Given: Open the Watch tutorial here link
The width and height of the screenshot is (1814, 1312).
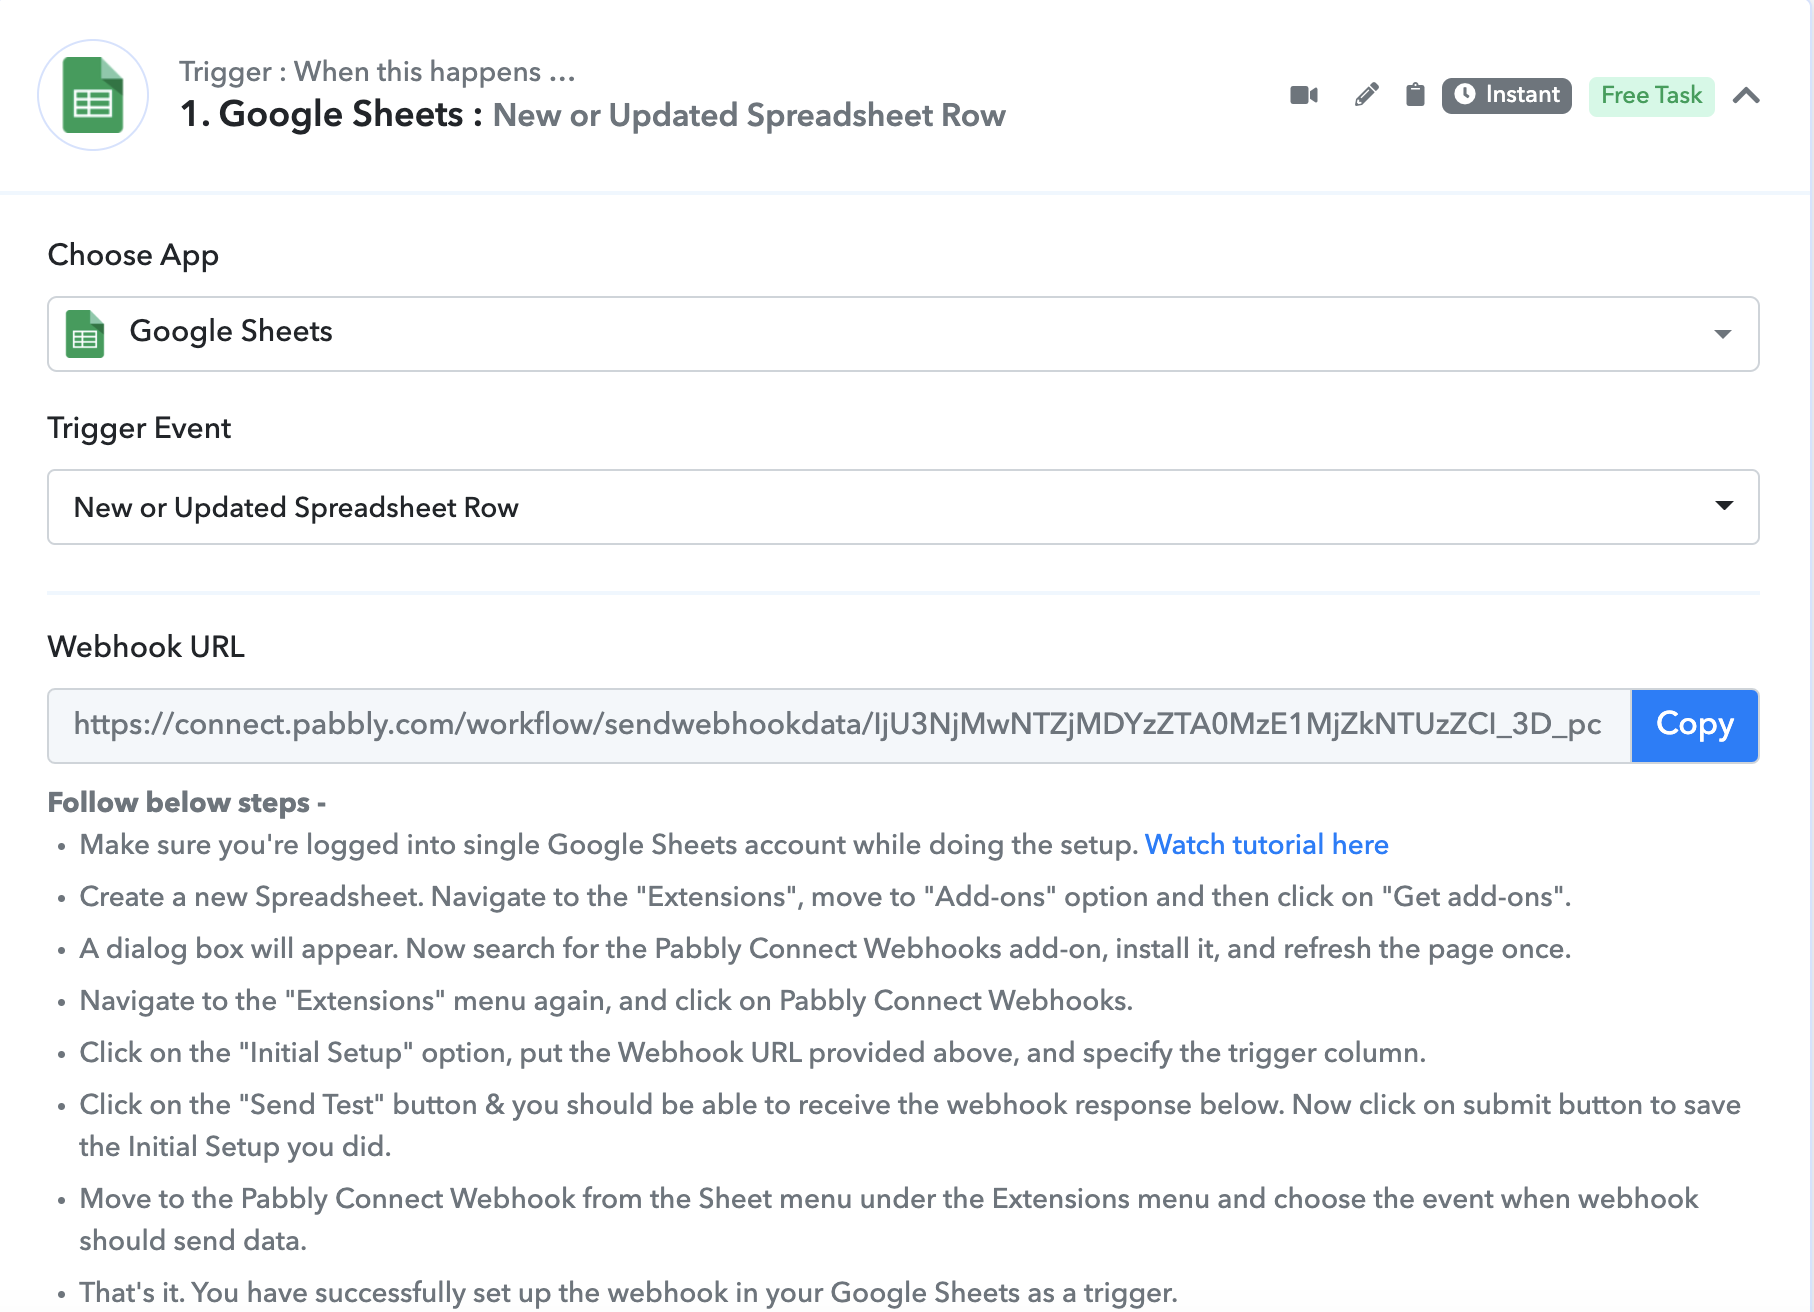Looking at the screenshot, I should 1267,845.
